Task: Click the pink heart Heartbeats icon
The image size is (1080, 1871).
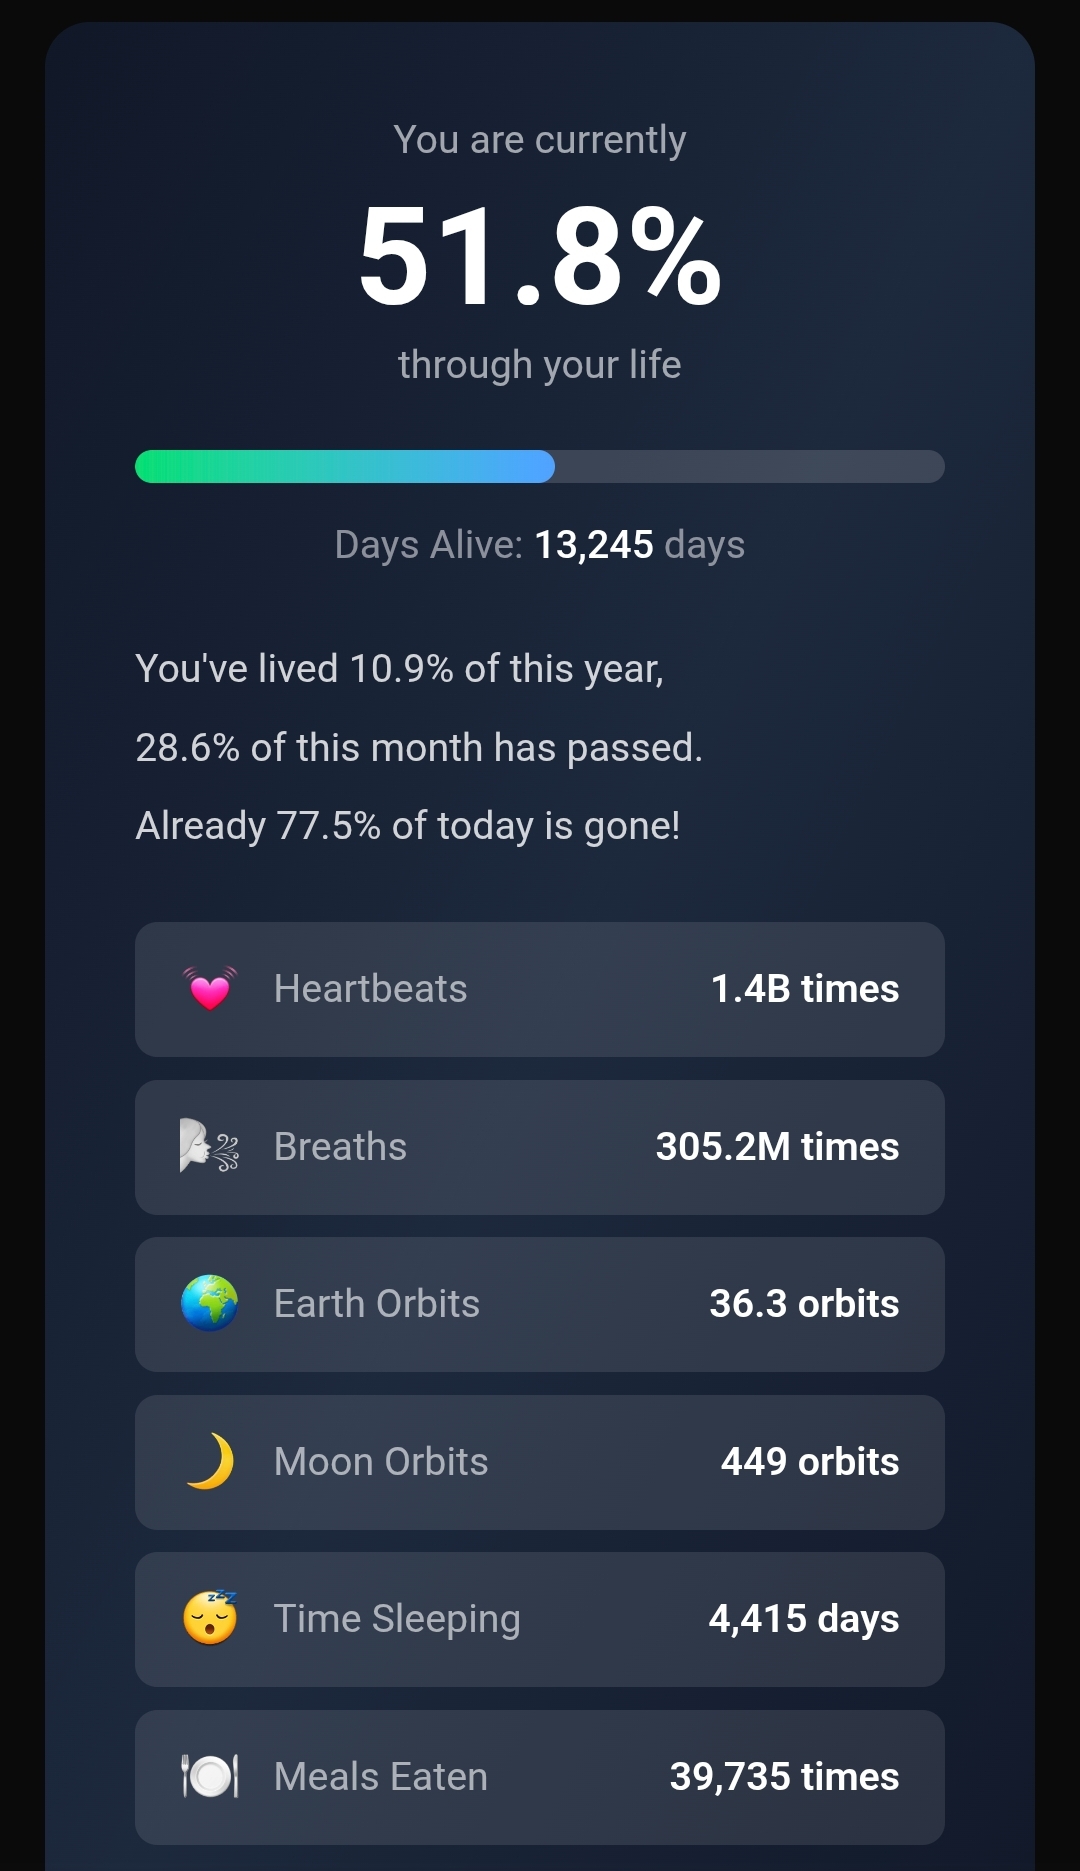Action: tap(210, 989)
